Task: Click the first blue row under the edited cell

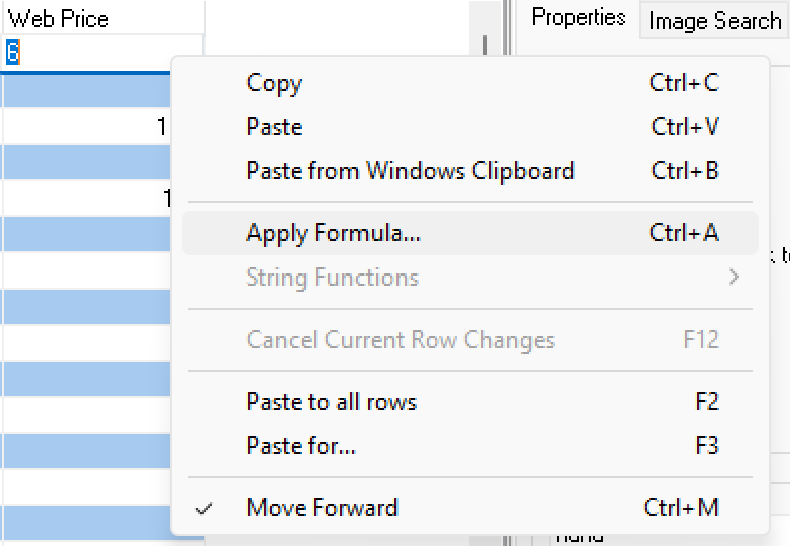Action: click(x=85, y=91)
